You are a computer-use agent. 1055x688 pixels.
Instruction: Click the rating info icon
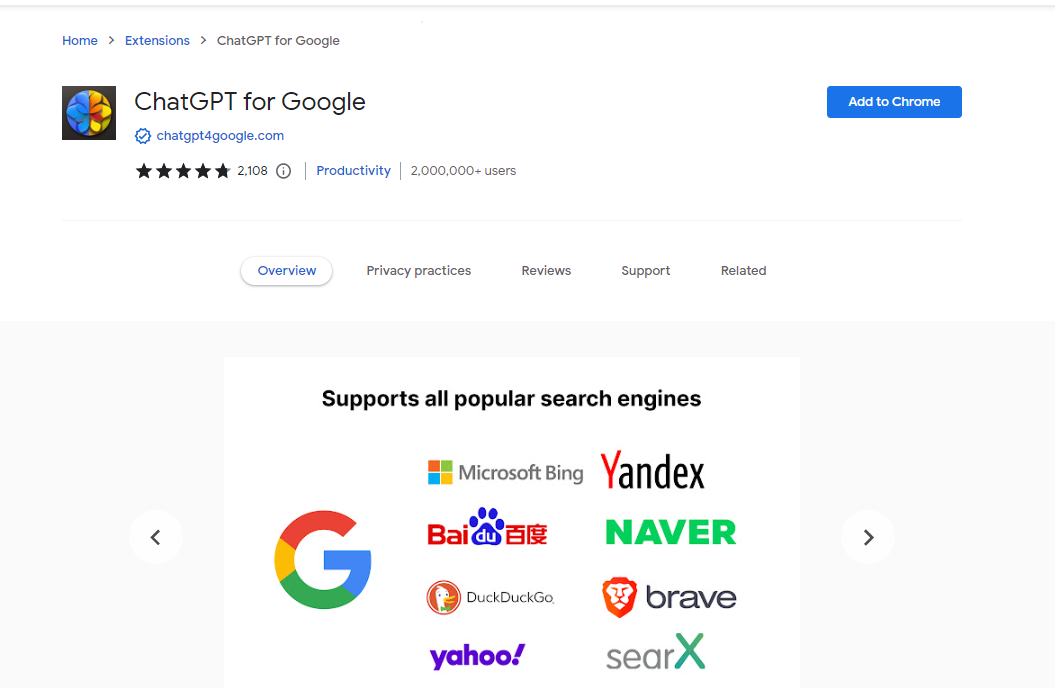283,171
